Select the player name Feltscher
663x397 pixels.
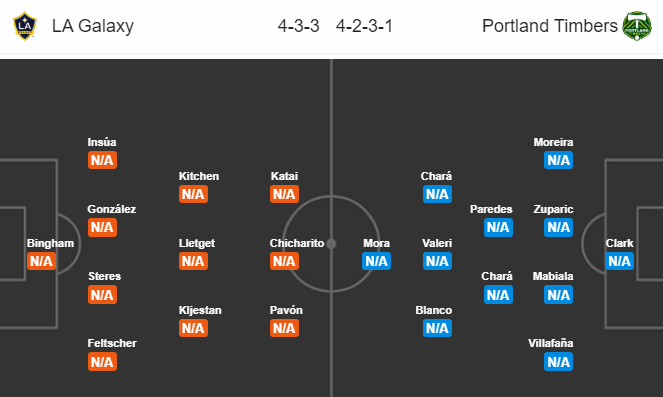point(112,343)
